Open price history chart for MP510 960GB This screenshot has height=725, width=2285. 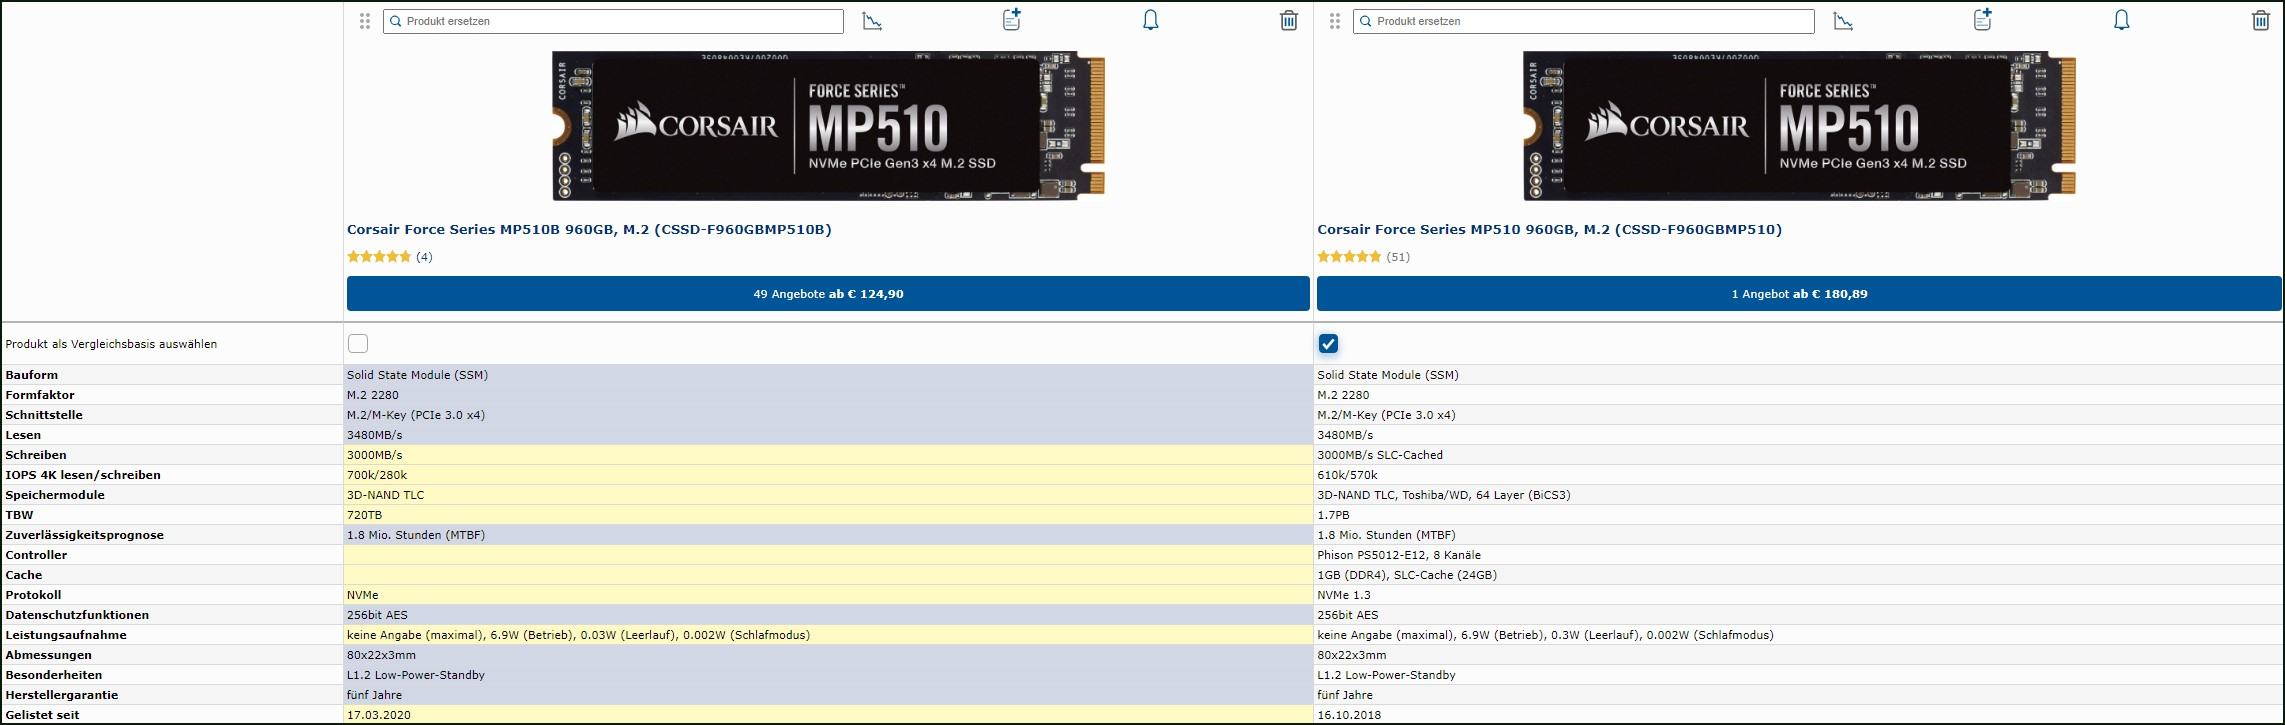[1843, 21]
